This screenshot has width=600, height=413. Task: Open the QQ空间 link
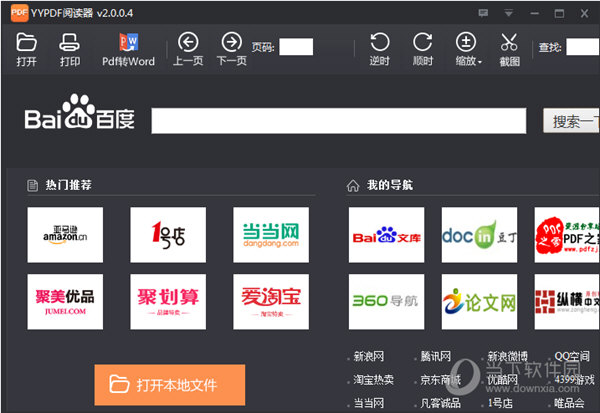572,356
